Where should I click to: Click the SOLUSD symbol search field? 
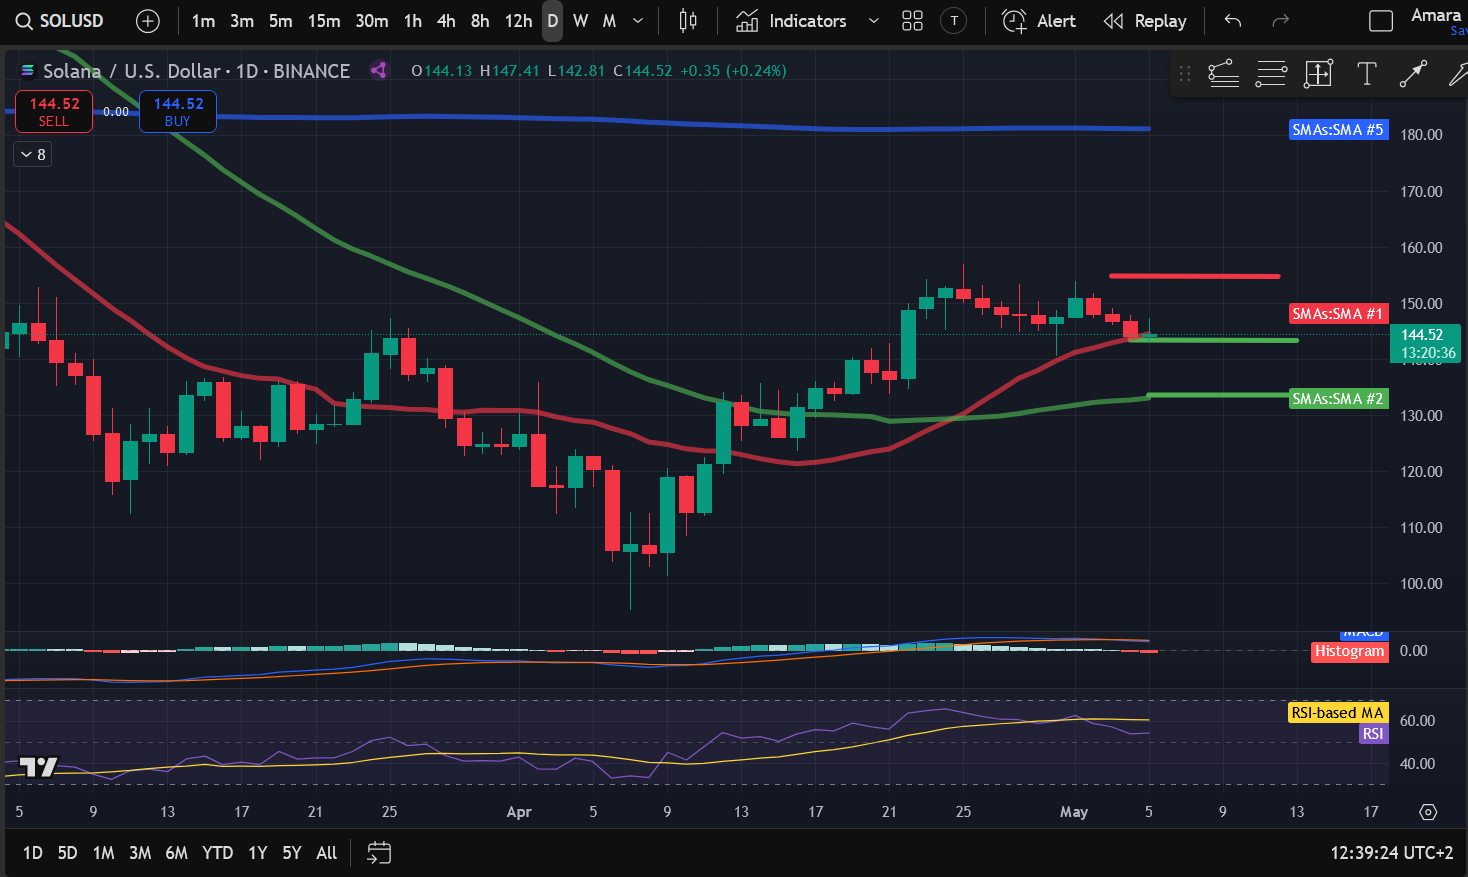62,21
